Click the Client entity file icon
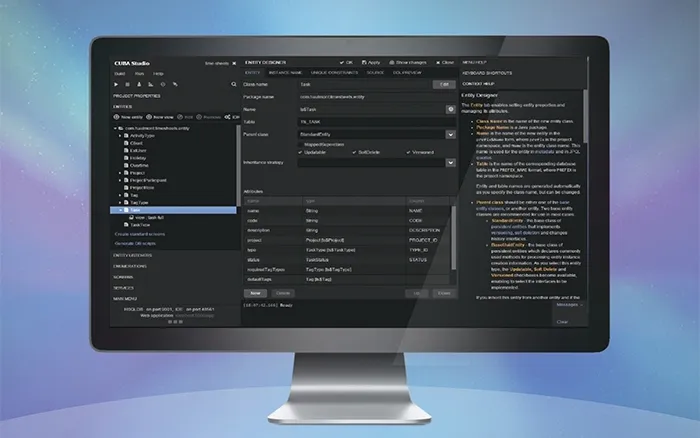Viewport: 700px width, 438px height. click(x=126, y=143)
